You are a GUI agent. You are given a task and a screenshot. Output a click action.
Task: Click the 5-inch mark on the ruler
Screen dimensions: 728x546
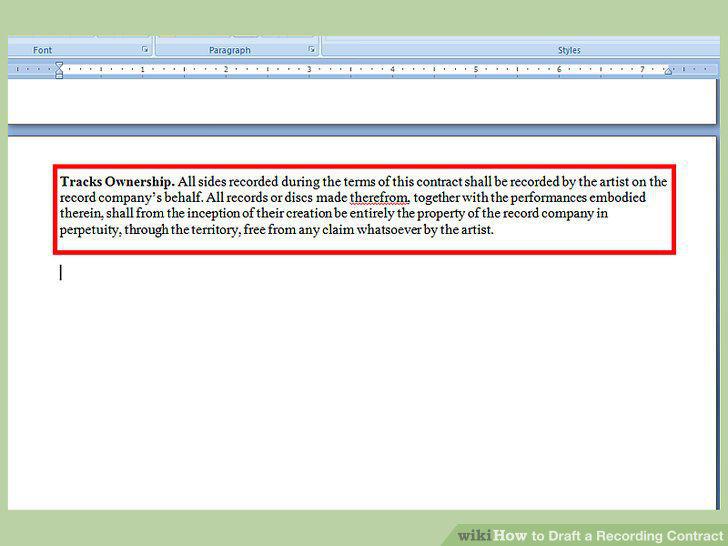pyautogui.click(x=475, y=69)
